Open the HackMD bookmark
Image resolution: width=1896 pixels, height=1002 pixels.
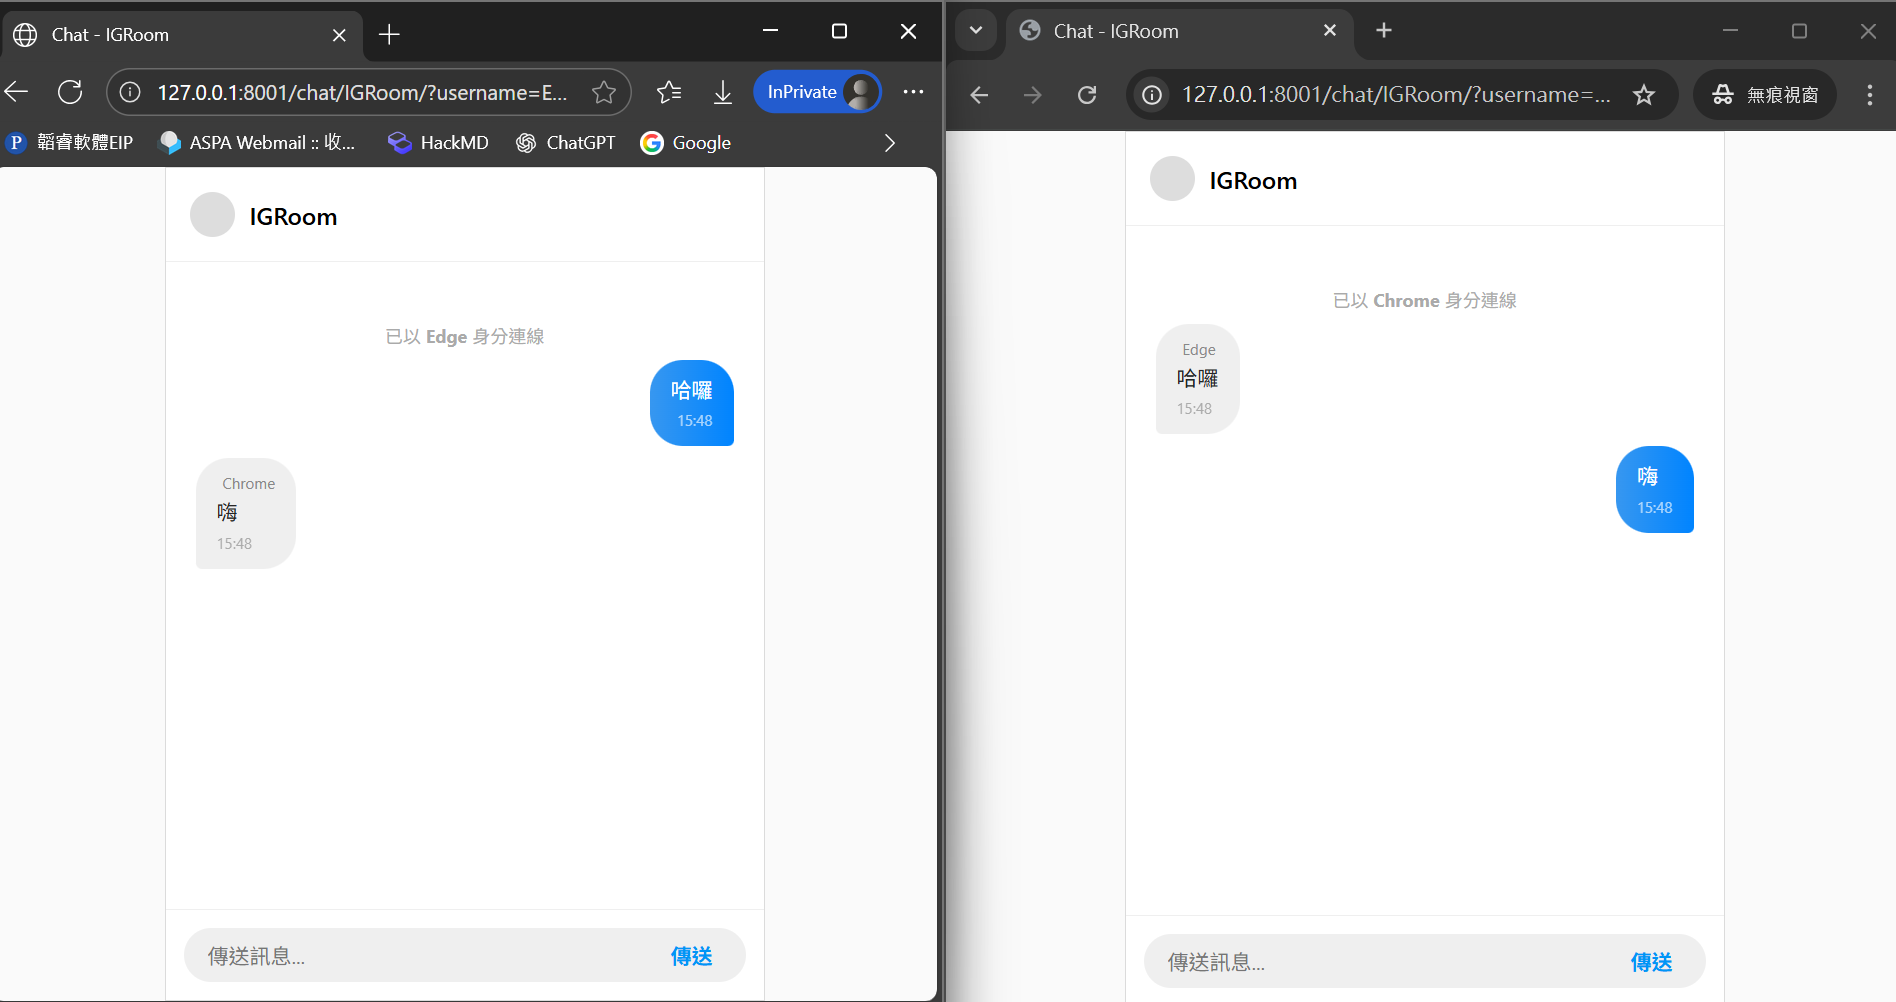tap(439, 143)
